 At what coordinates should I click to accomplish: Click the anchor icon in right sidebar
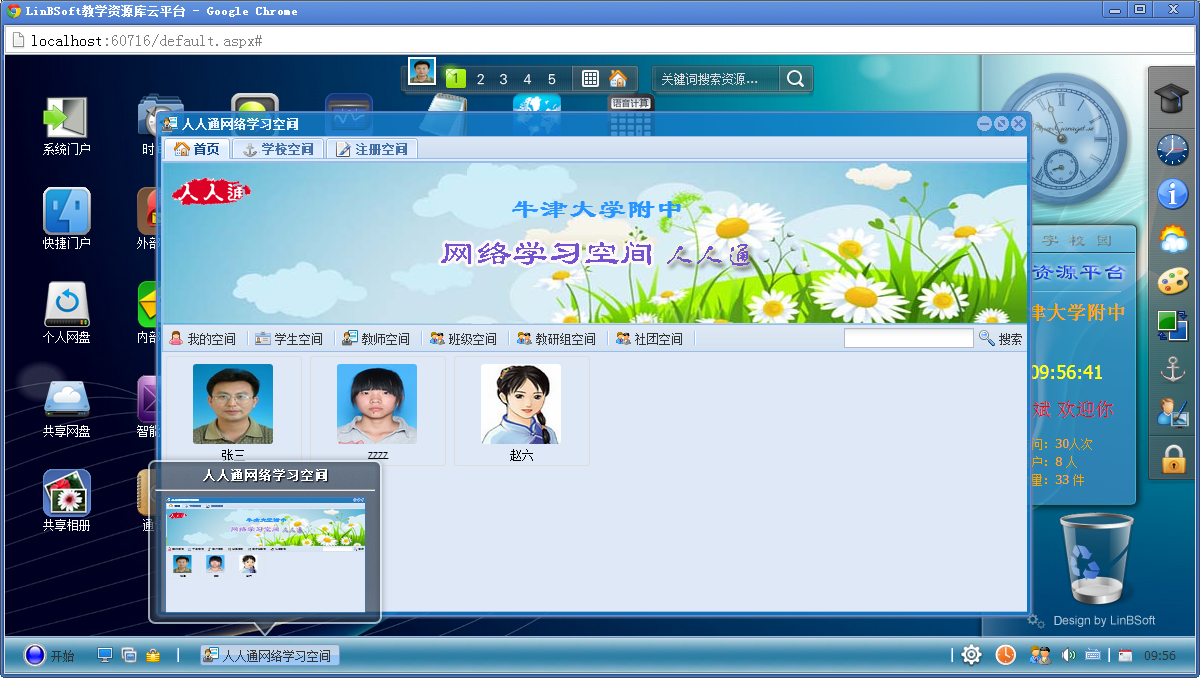[1172, 369]
